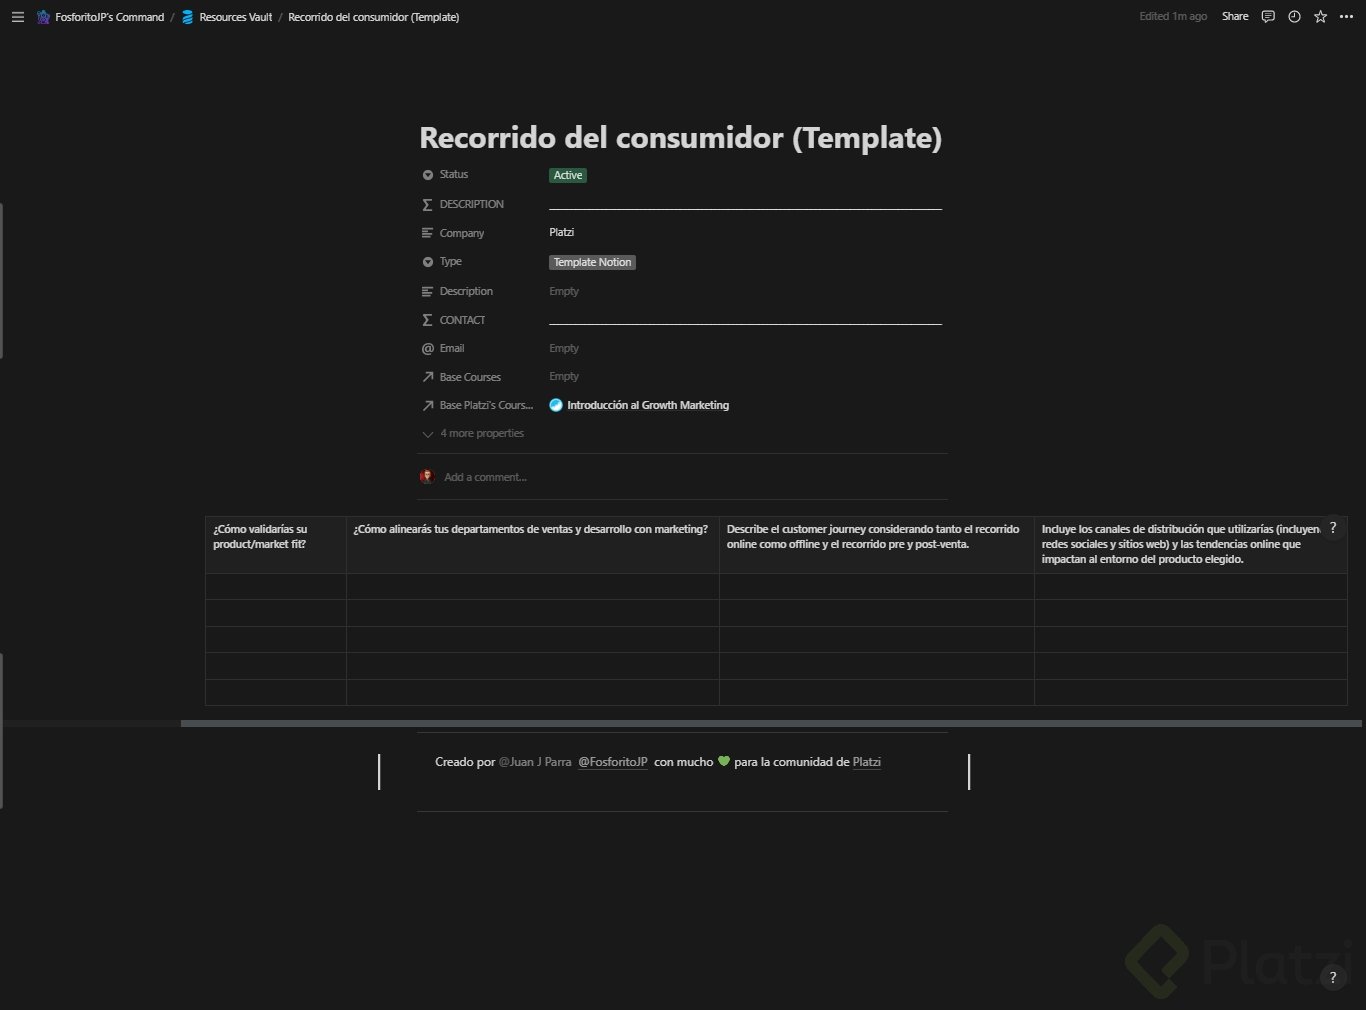Click the Growth Marketing course page icon
This screenshot has width=1366, height=1010.
[556, 405]
